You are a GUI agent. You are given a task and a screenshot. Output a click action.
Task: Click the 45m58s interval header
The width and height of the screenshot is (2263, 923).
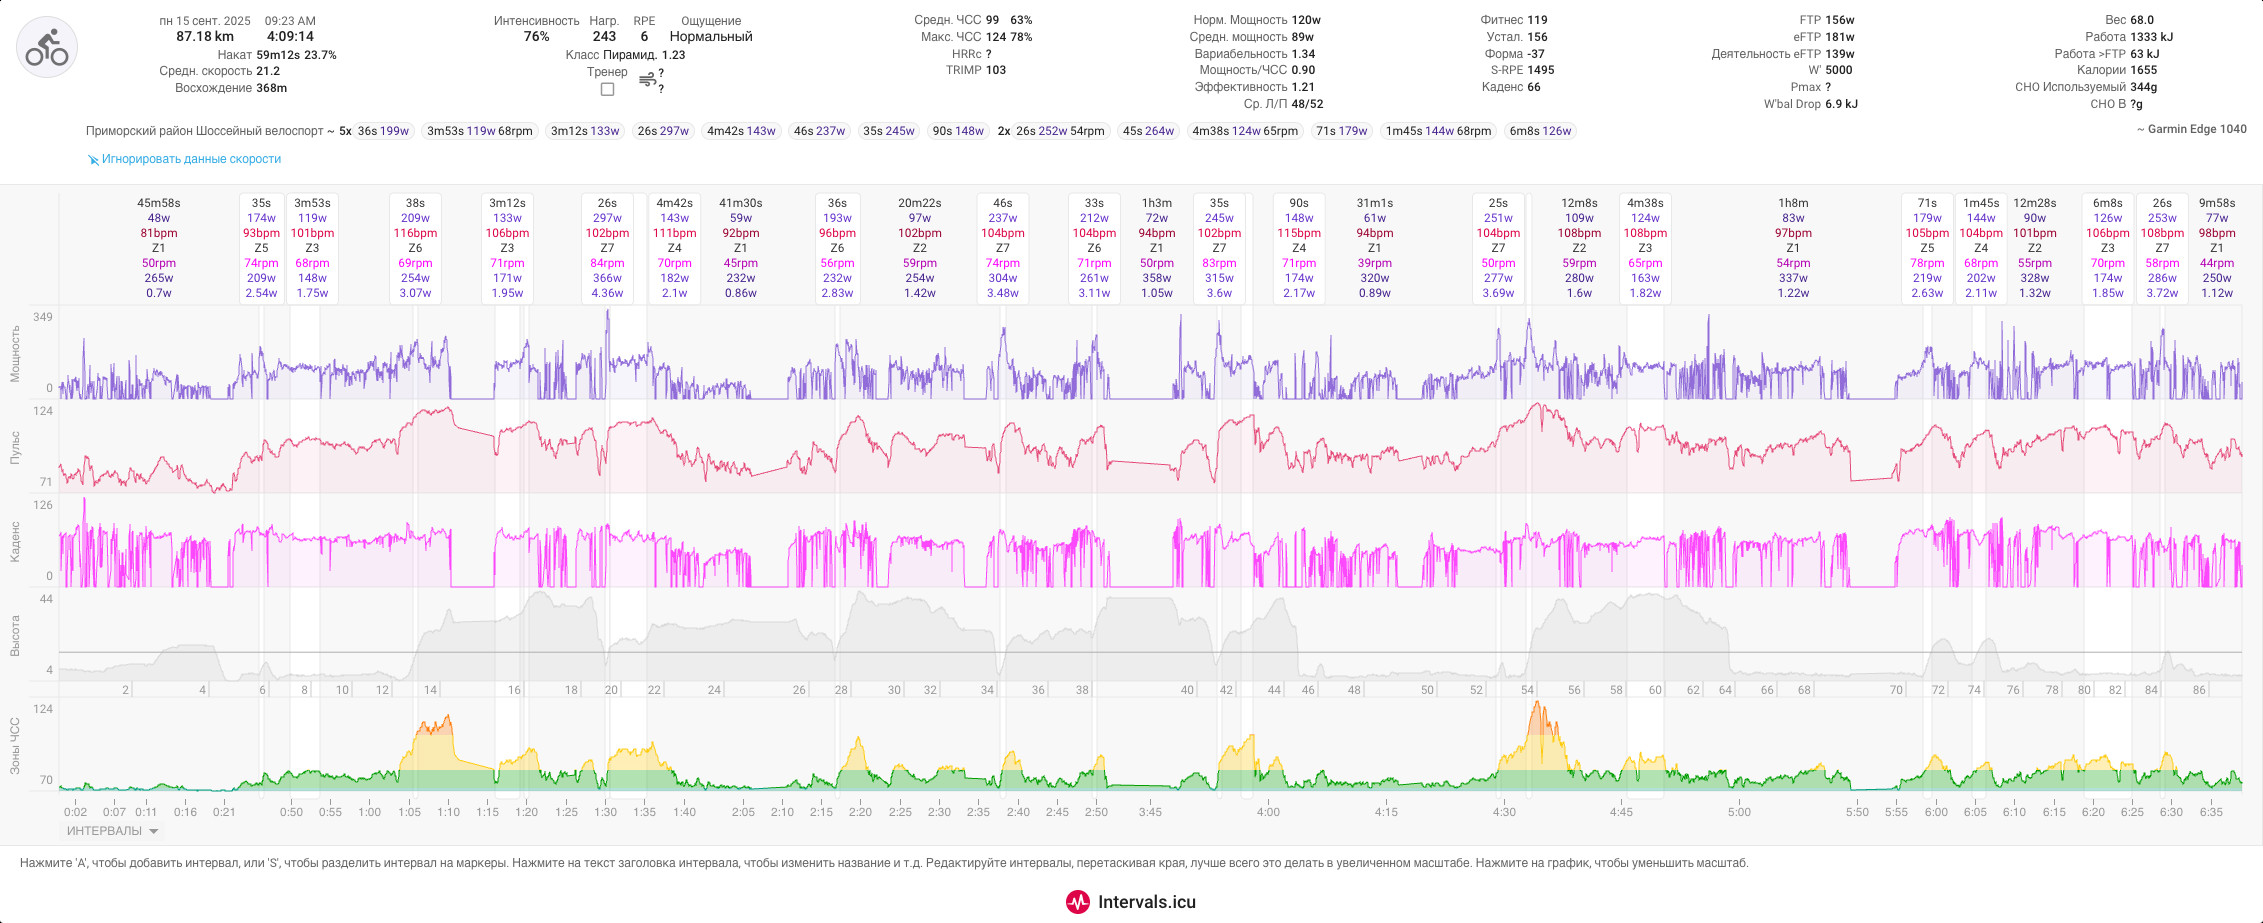pyautogui.click(x=159, y=203)
